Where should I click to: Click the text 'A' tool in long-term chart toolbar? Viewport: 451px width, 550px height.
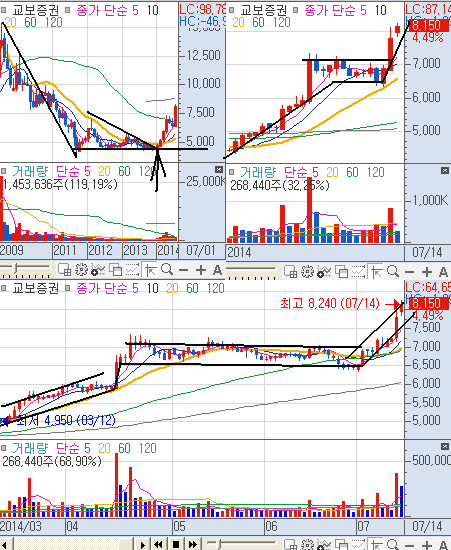[x=217, y=270]
